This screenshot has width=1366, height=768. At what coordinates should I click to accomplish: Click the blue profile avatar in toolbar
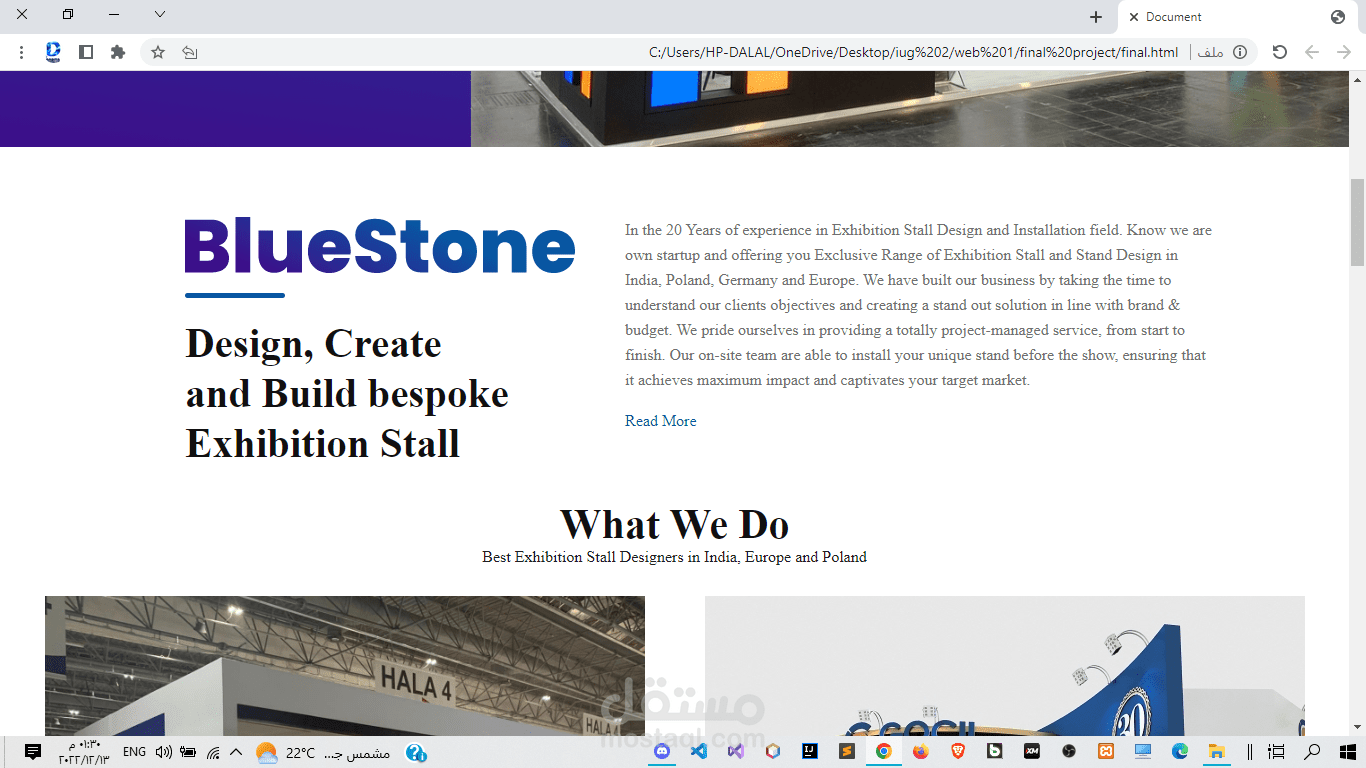click(x=53, y=52)
